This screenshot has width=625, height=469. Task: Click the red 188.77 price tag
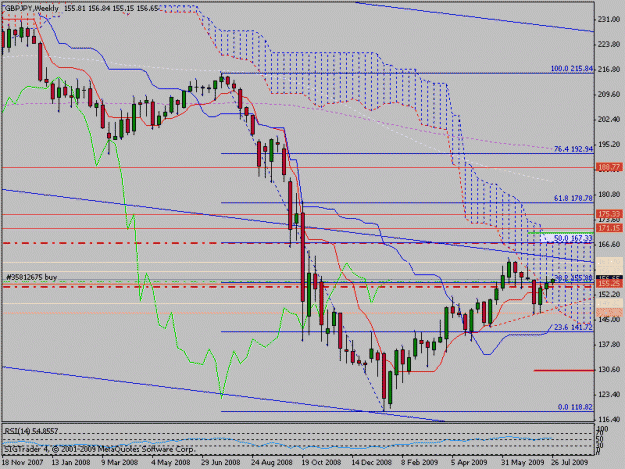[x=609, y=168]
